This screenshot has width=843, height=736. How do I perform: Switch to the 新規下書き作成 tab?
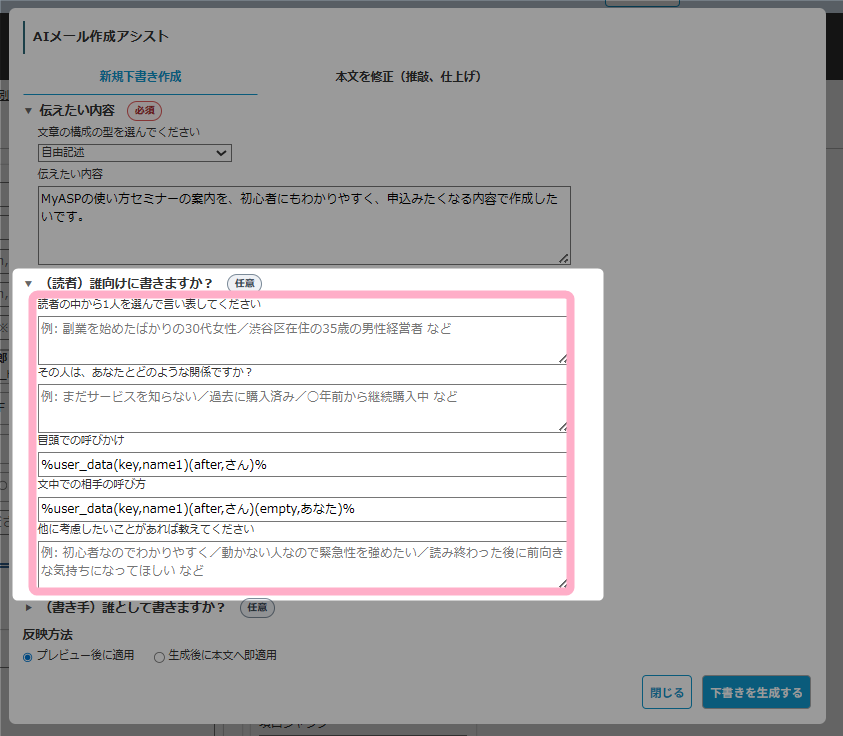click(x=140, y=76)
